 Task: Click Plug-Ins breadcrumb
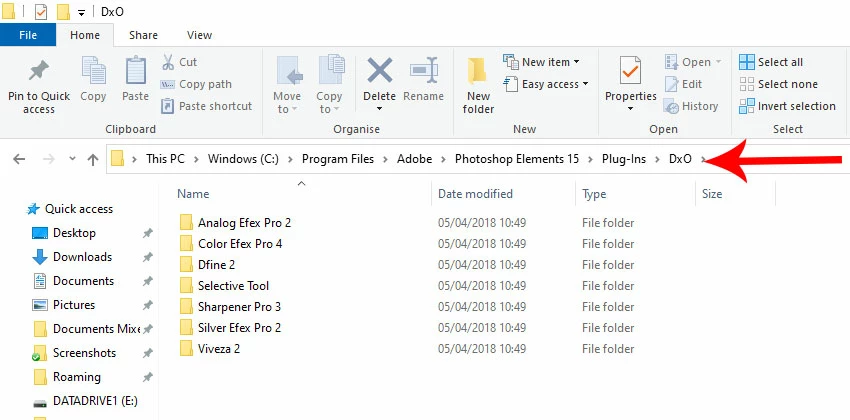pyautogui.click(x=624, y=159)
